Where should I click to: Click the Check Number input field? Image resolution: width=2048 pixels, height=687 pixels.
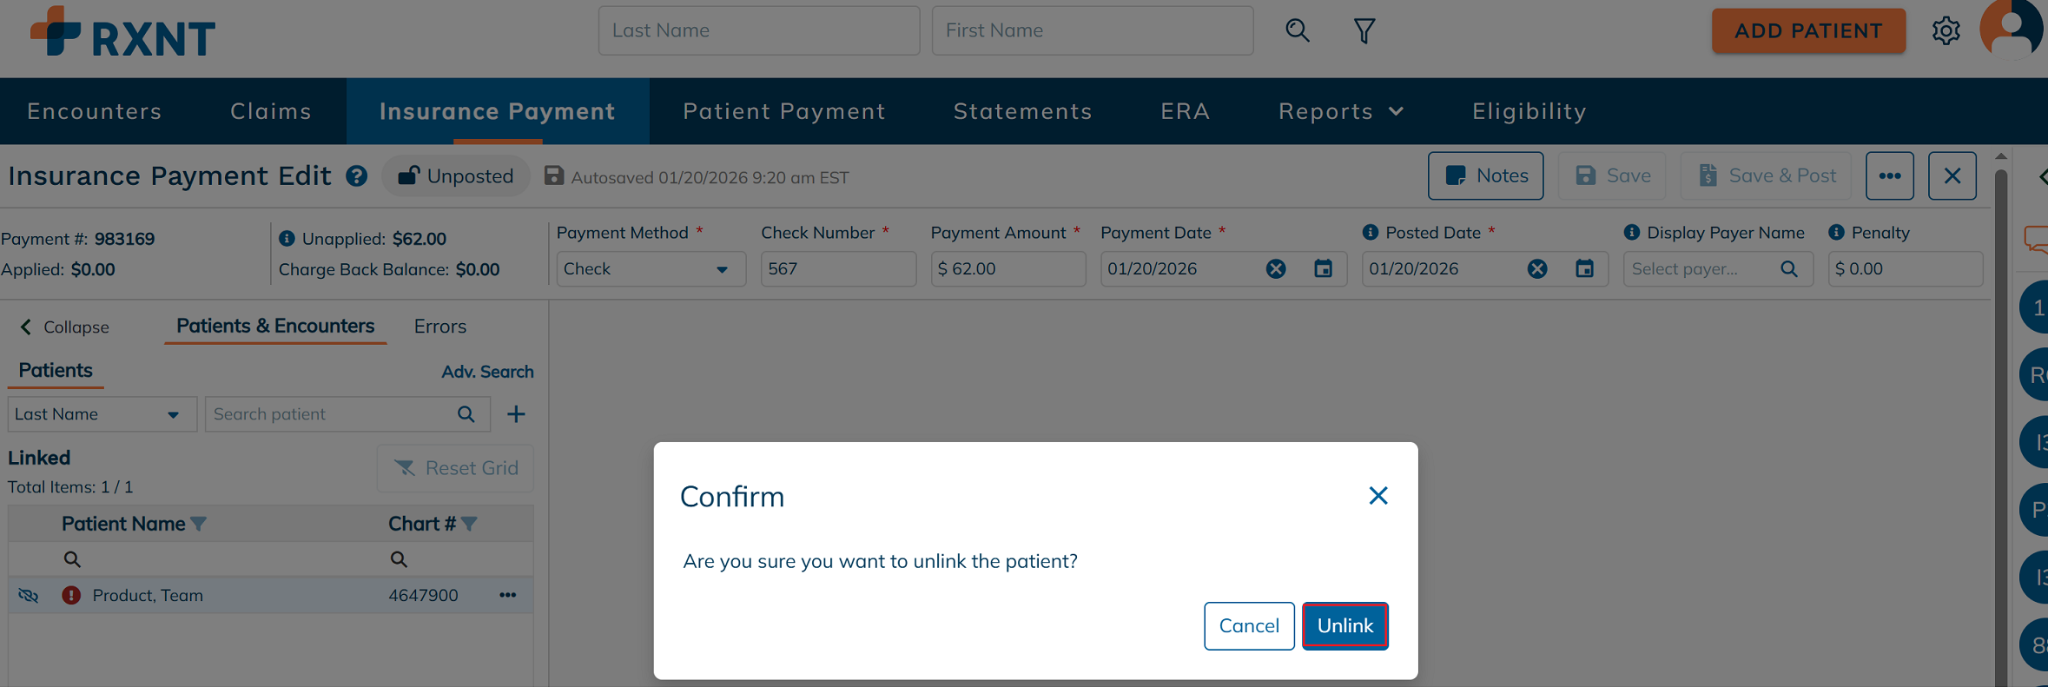tap(837, 269)
